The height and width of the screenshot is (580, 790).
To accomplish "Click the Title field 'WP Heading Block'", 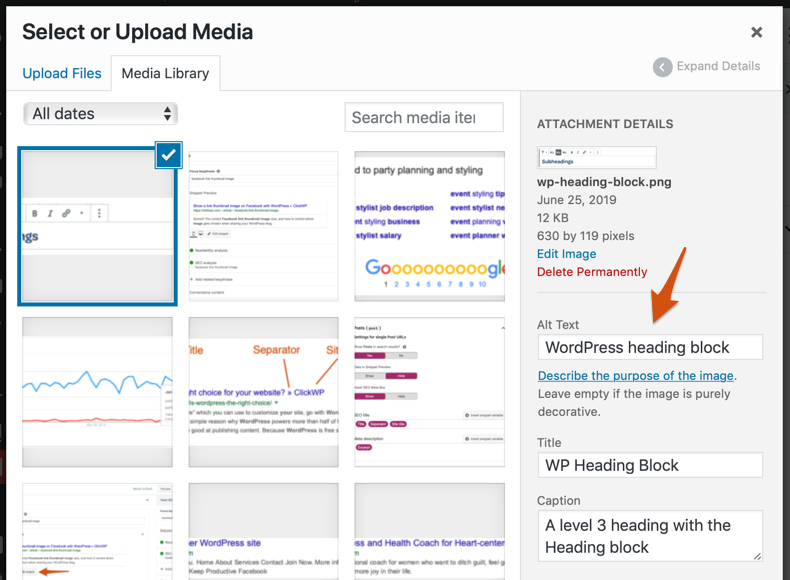I will click(650, 465).
